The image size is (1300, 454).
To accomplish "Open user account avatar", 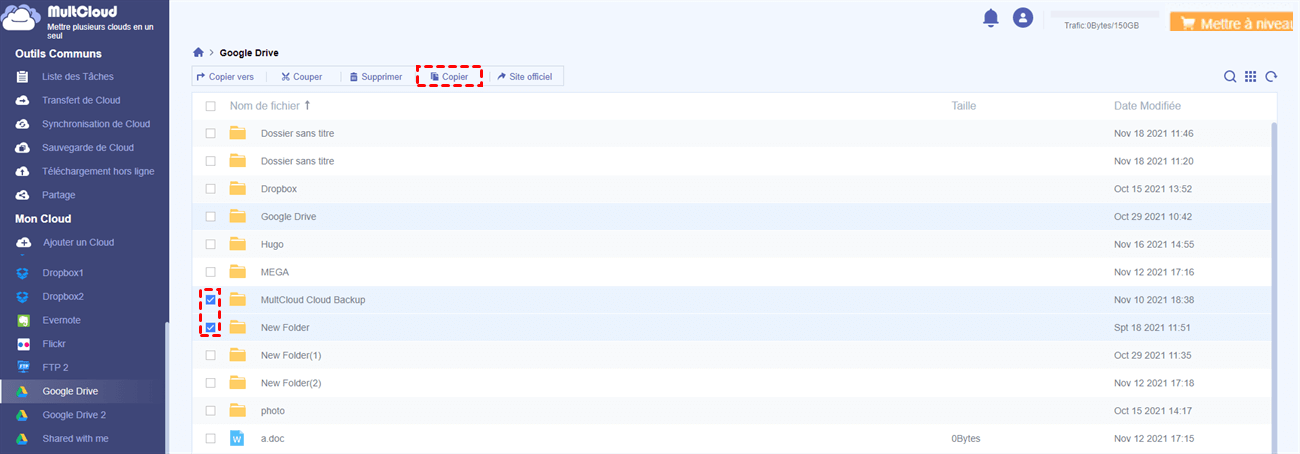I will click(x=1022, y=17).
